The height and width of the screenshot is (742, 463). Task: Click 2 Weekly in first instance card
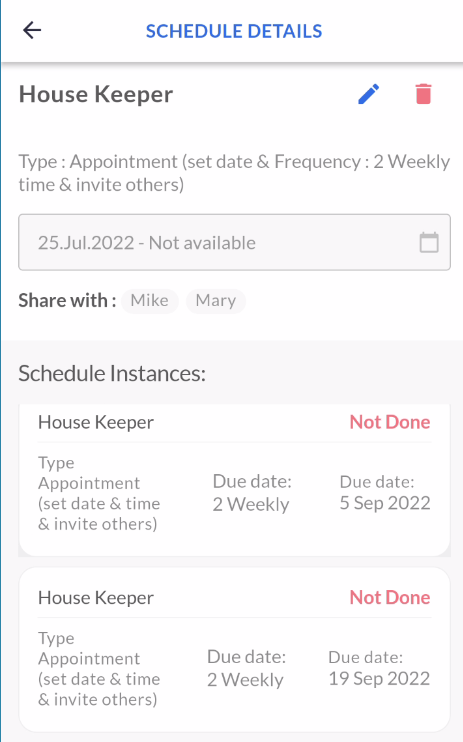coord(251,504)
